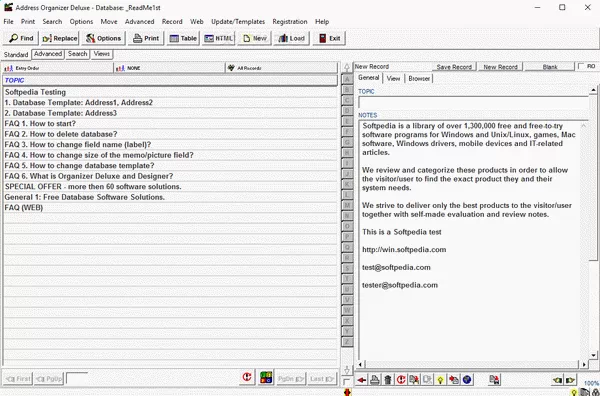Open the Replace tool
600x396 pixels.
pos(59,38)
